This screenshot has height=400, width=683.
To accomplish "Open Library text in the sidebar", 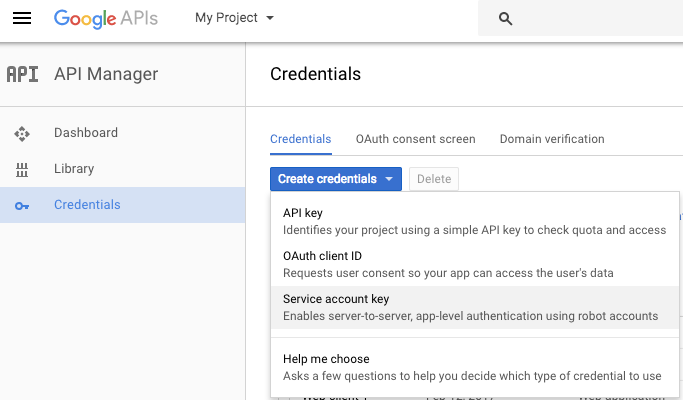I will [74, 169].
